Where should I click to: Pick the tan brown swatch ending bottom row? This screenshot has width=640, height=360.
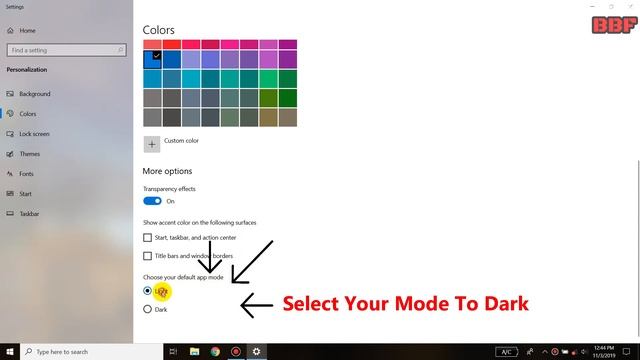288,118
